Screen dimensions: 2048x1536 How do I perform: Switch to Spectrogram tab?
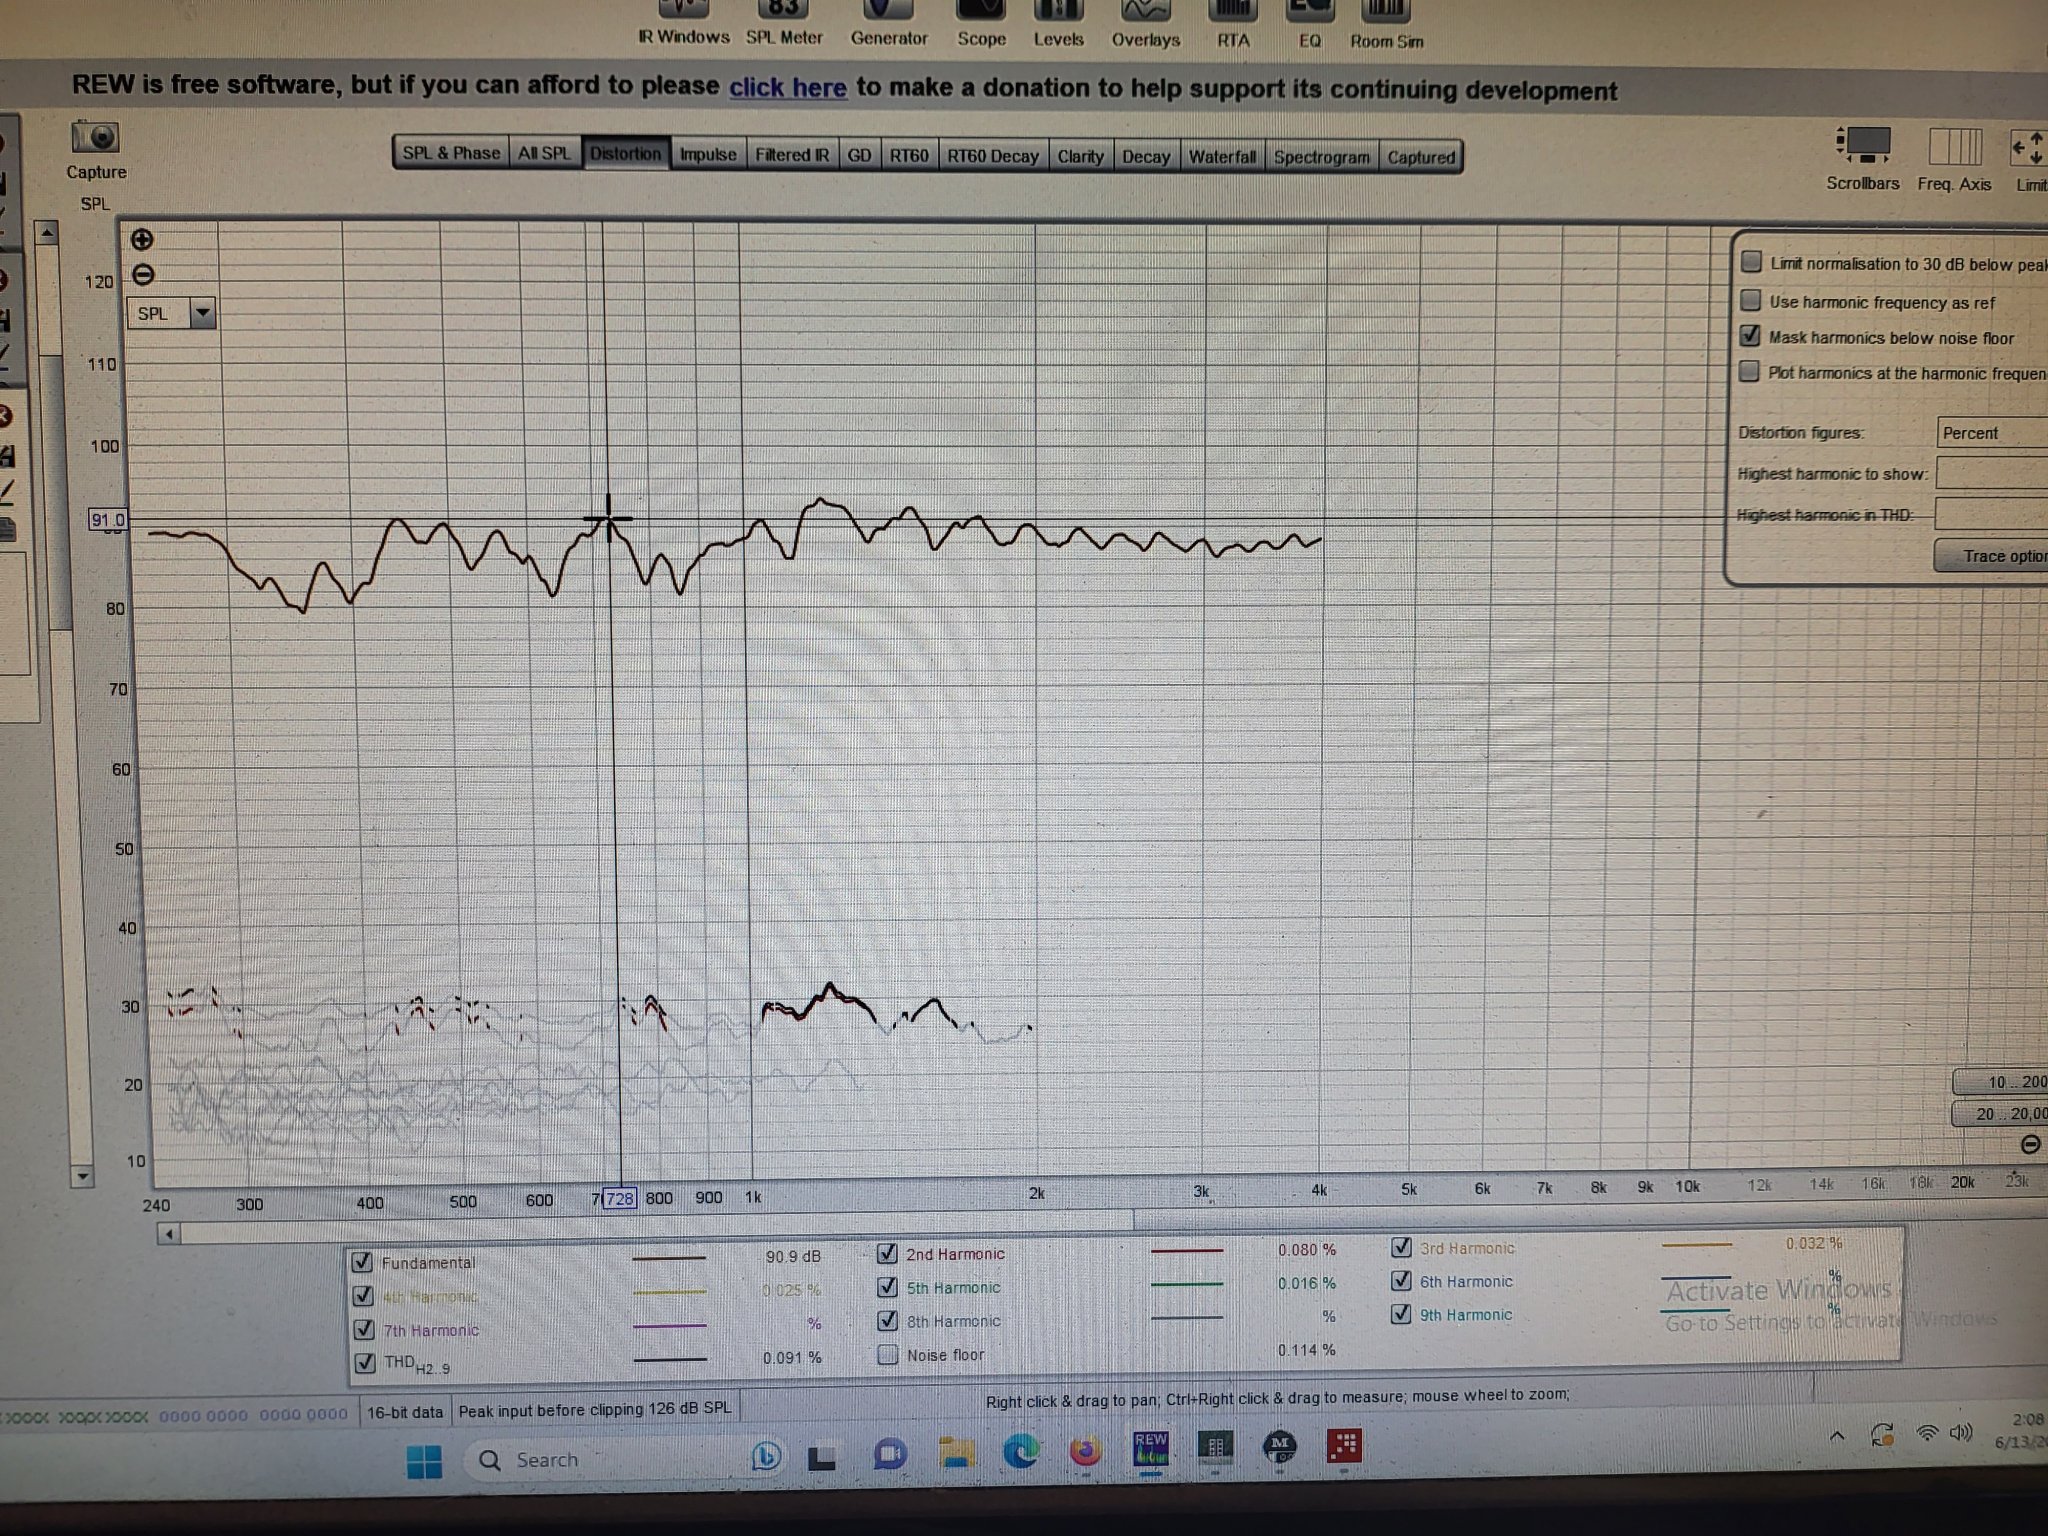pyautogui.click(x=1322, y=157)
